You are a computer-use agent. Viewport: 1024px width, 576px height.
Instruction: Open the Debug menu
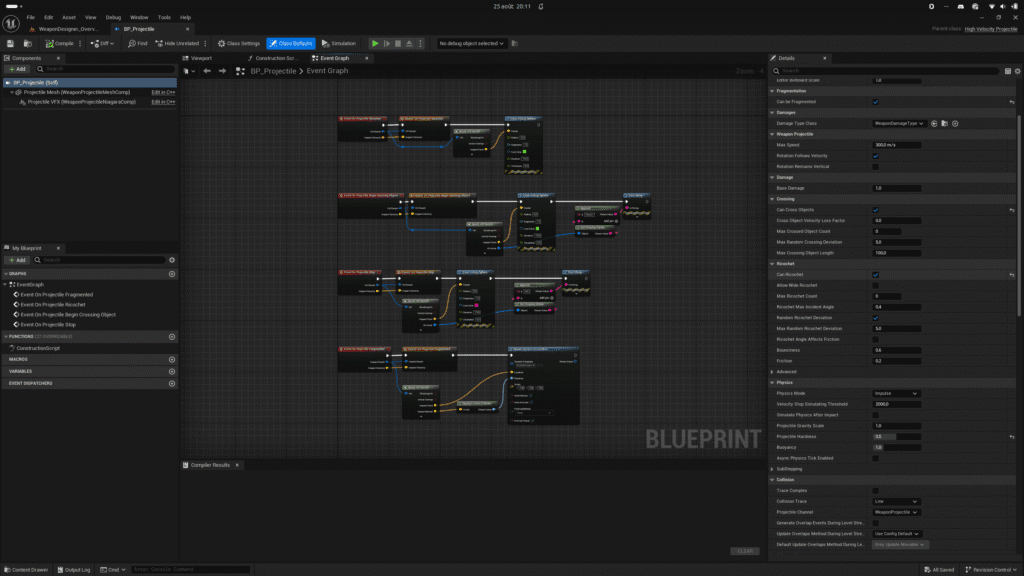coord(113,18)
